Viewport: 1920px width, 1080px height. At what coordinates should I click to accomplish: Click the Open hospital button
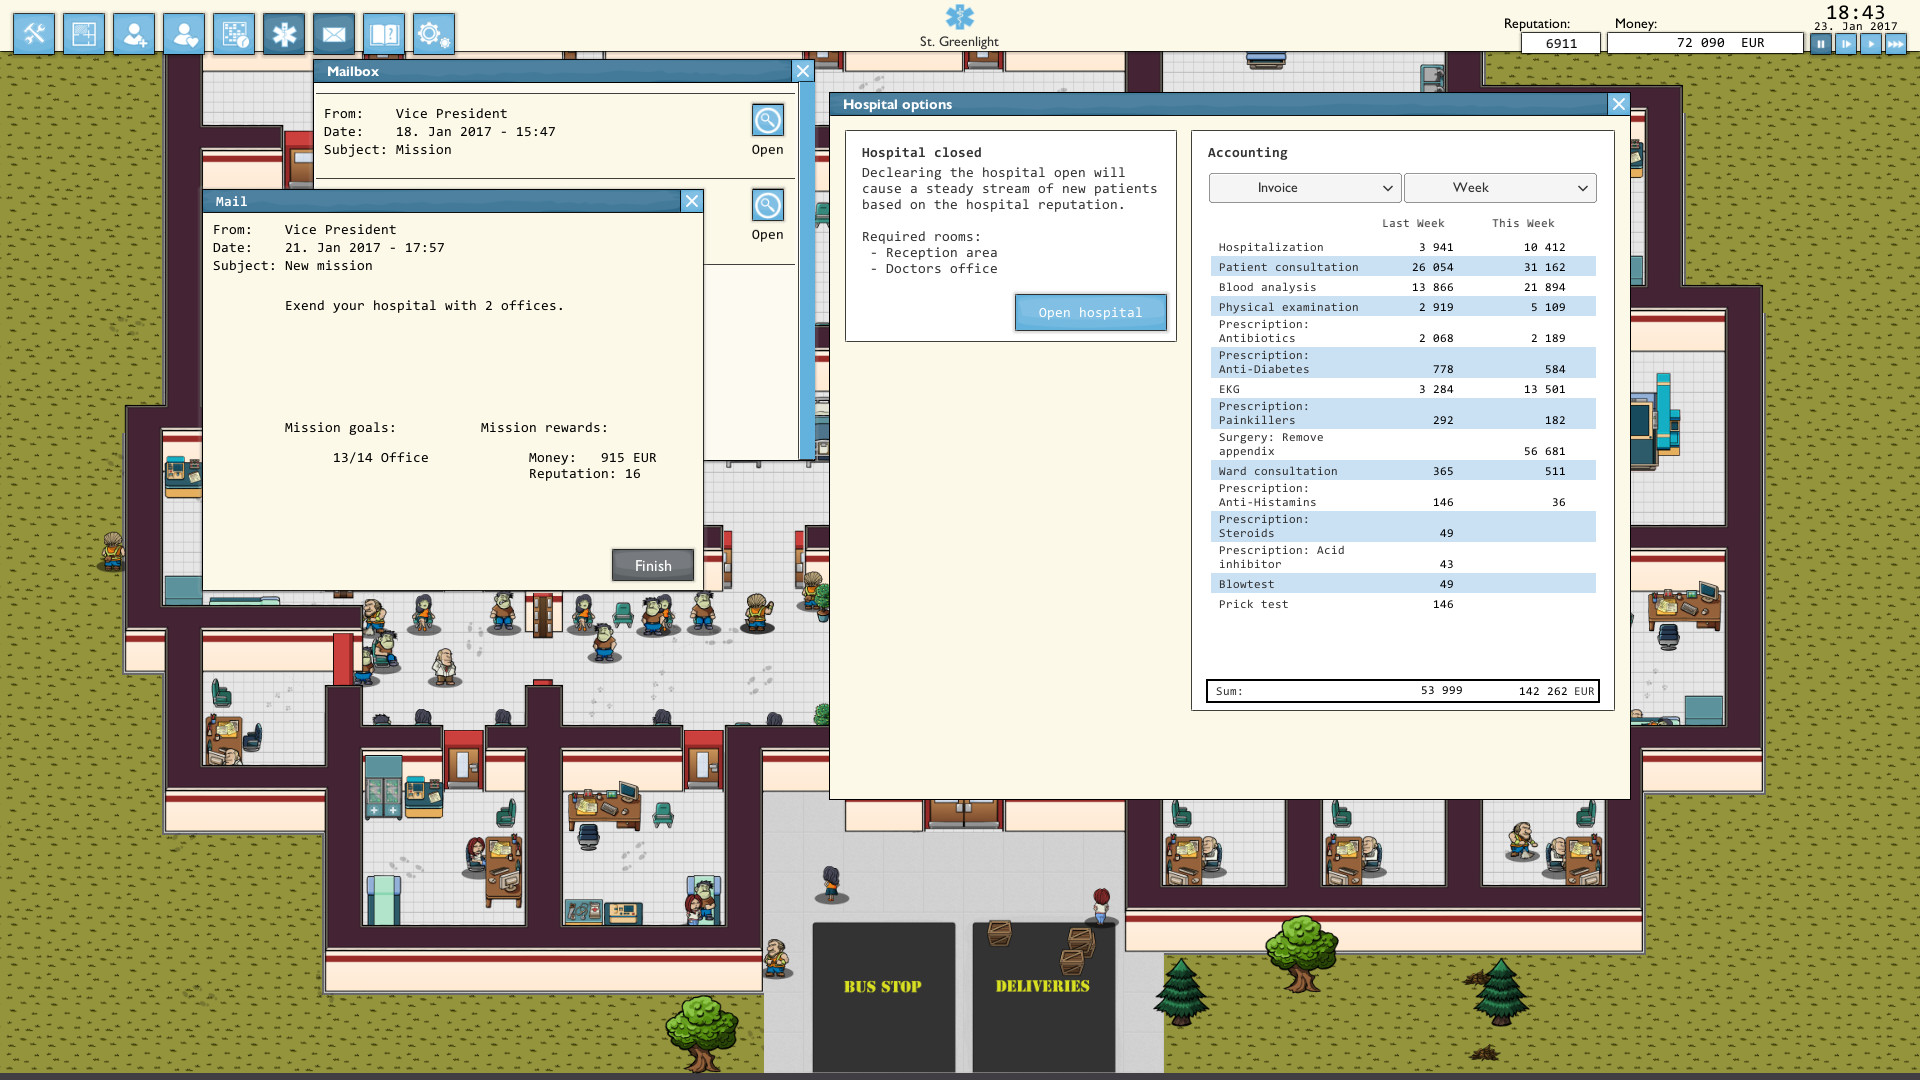pos(1090,313)
